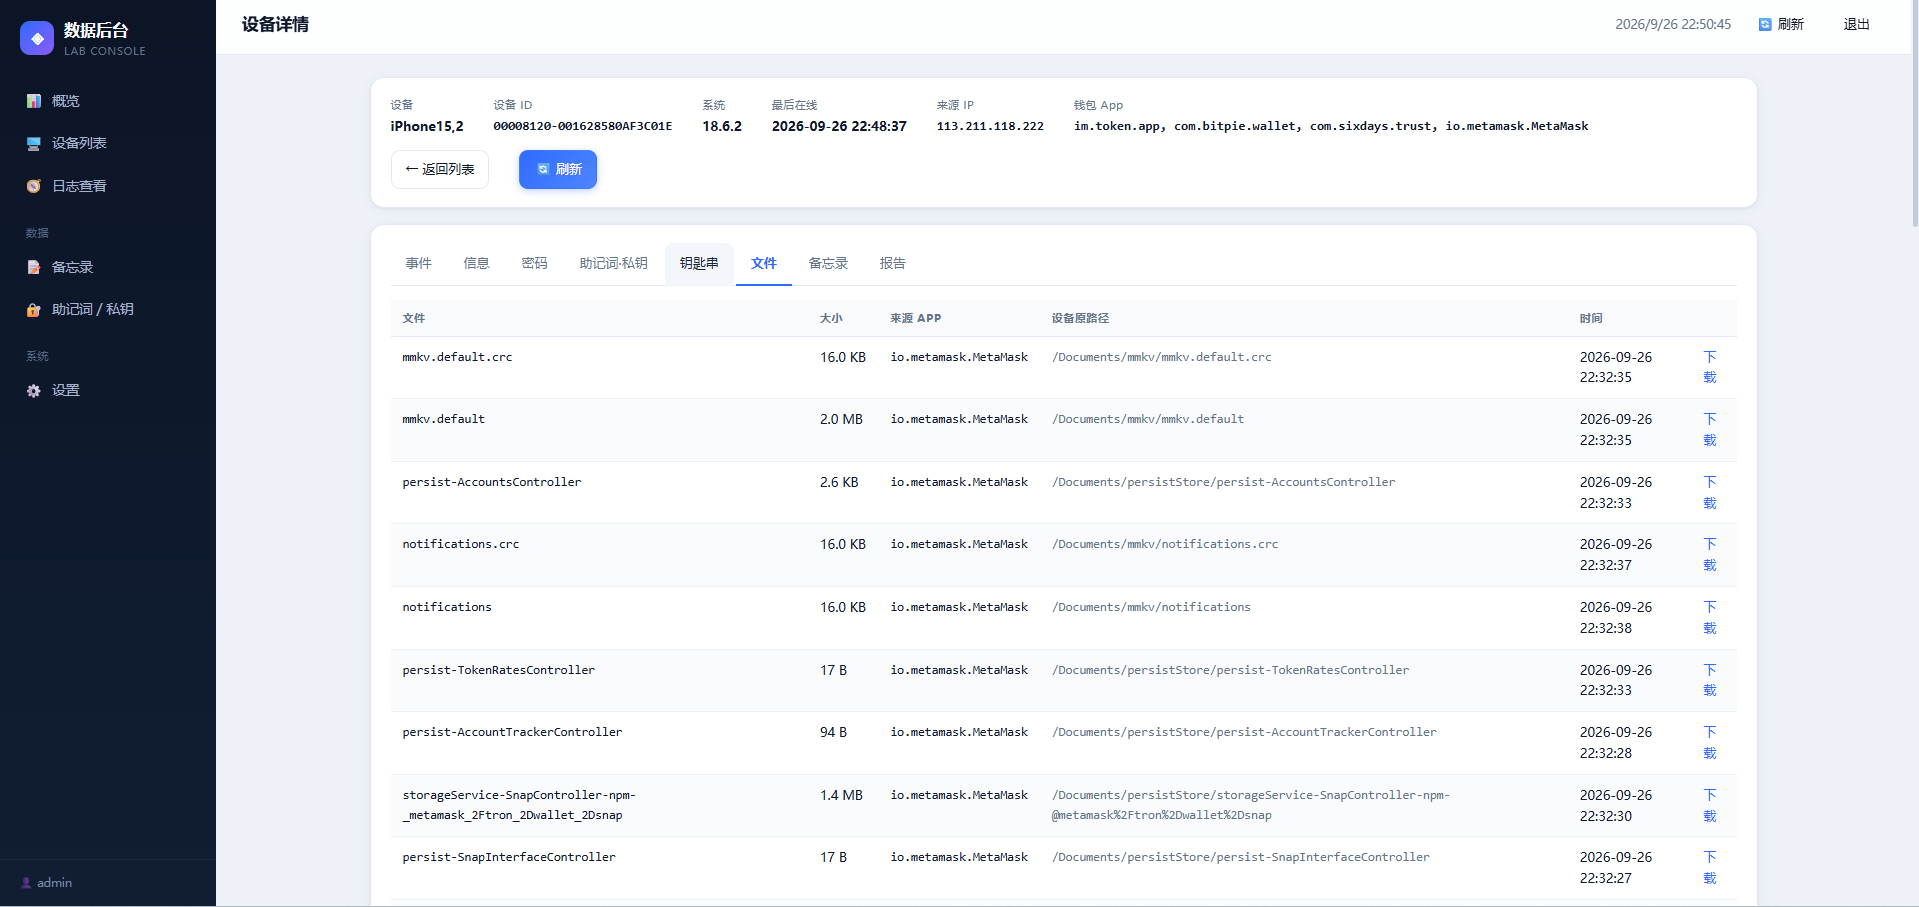Download the mmkv.default.crc file
The image size is (1919, 907).
1710,367
